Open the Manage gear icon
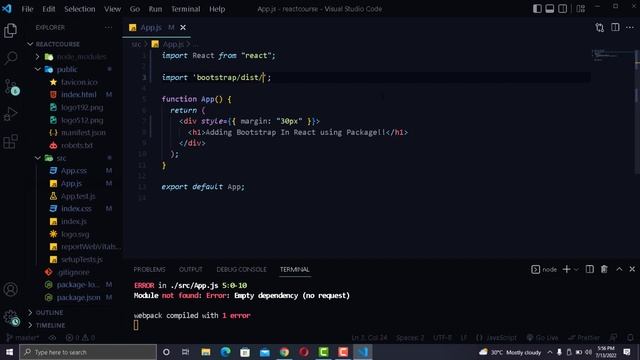 pos(11,318)
